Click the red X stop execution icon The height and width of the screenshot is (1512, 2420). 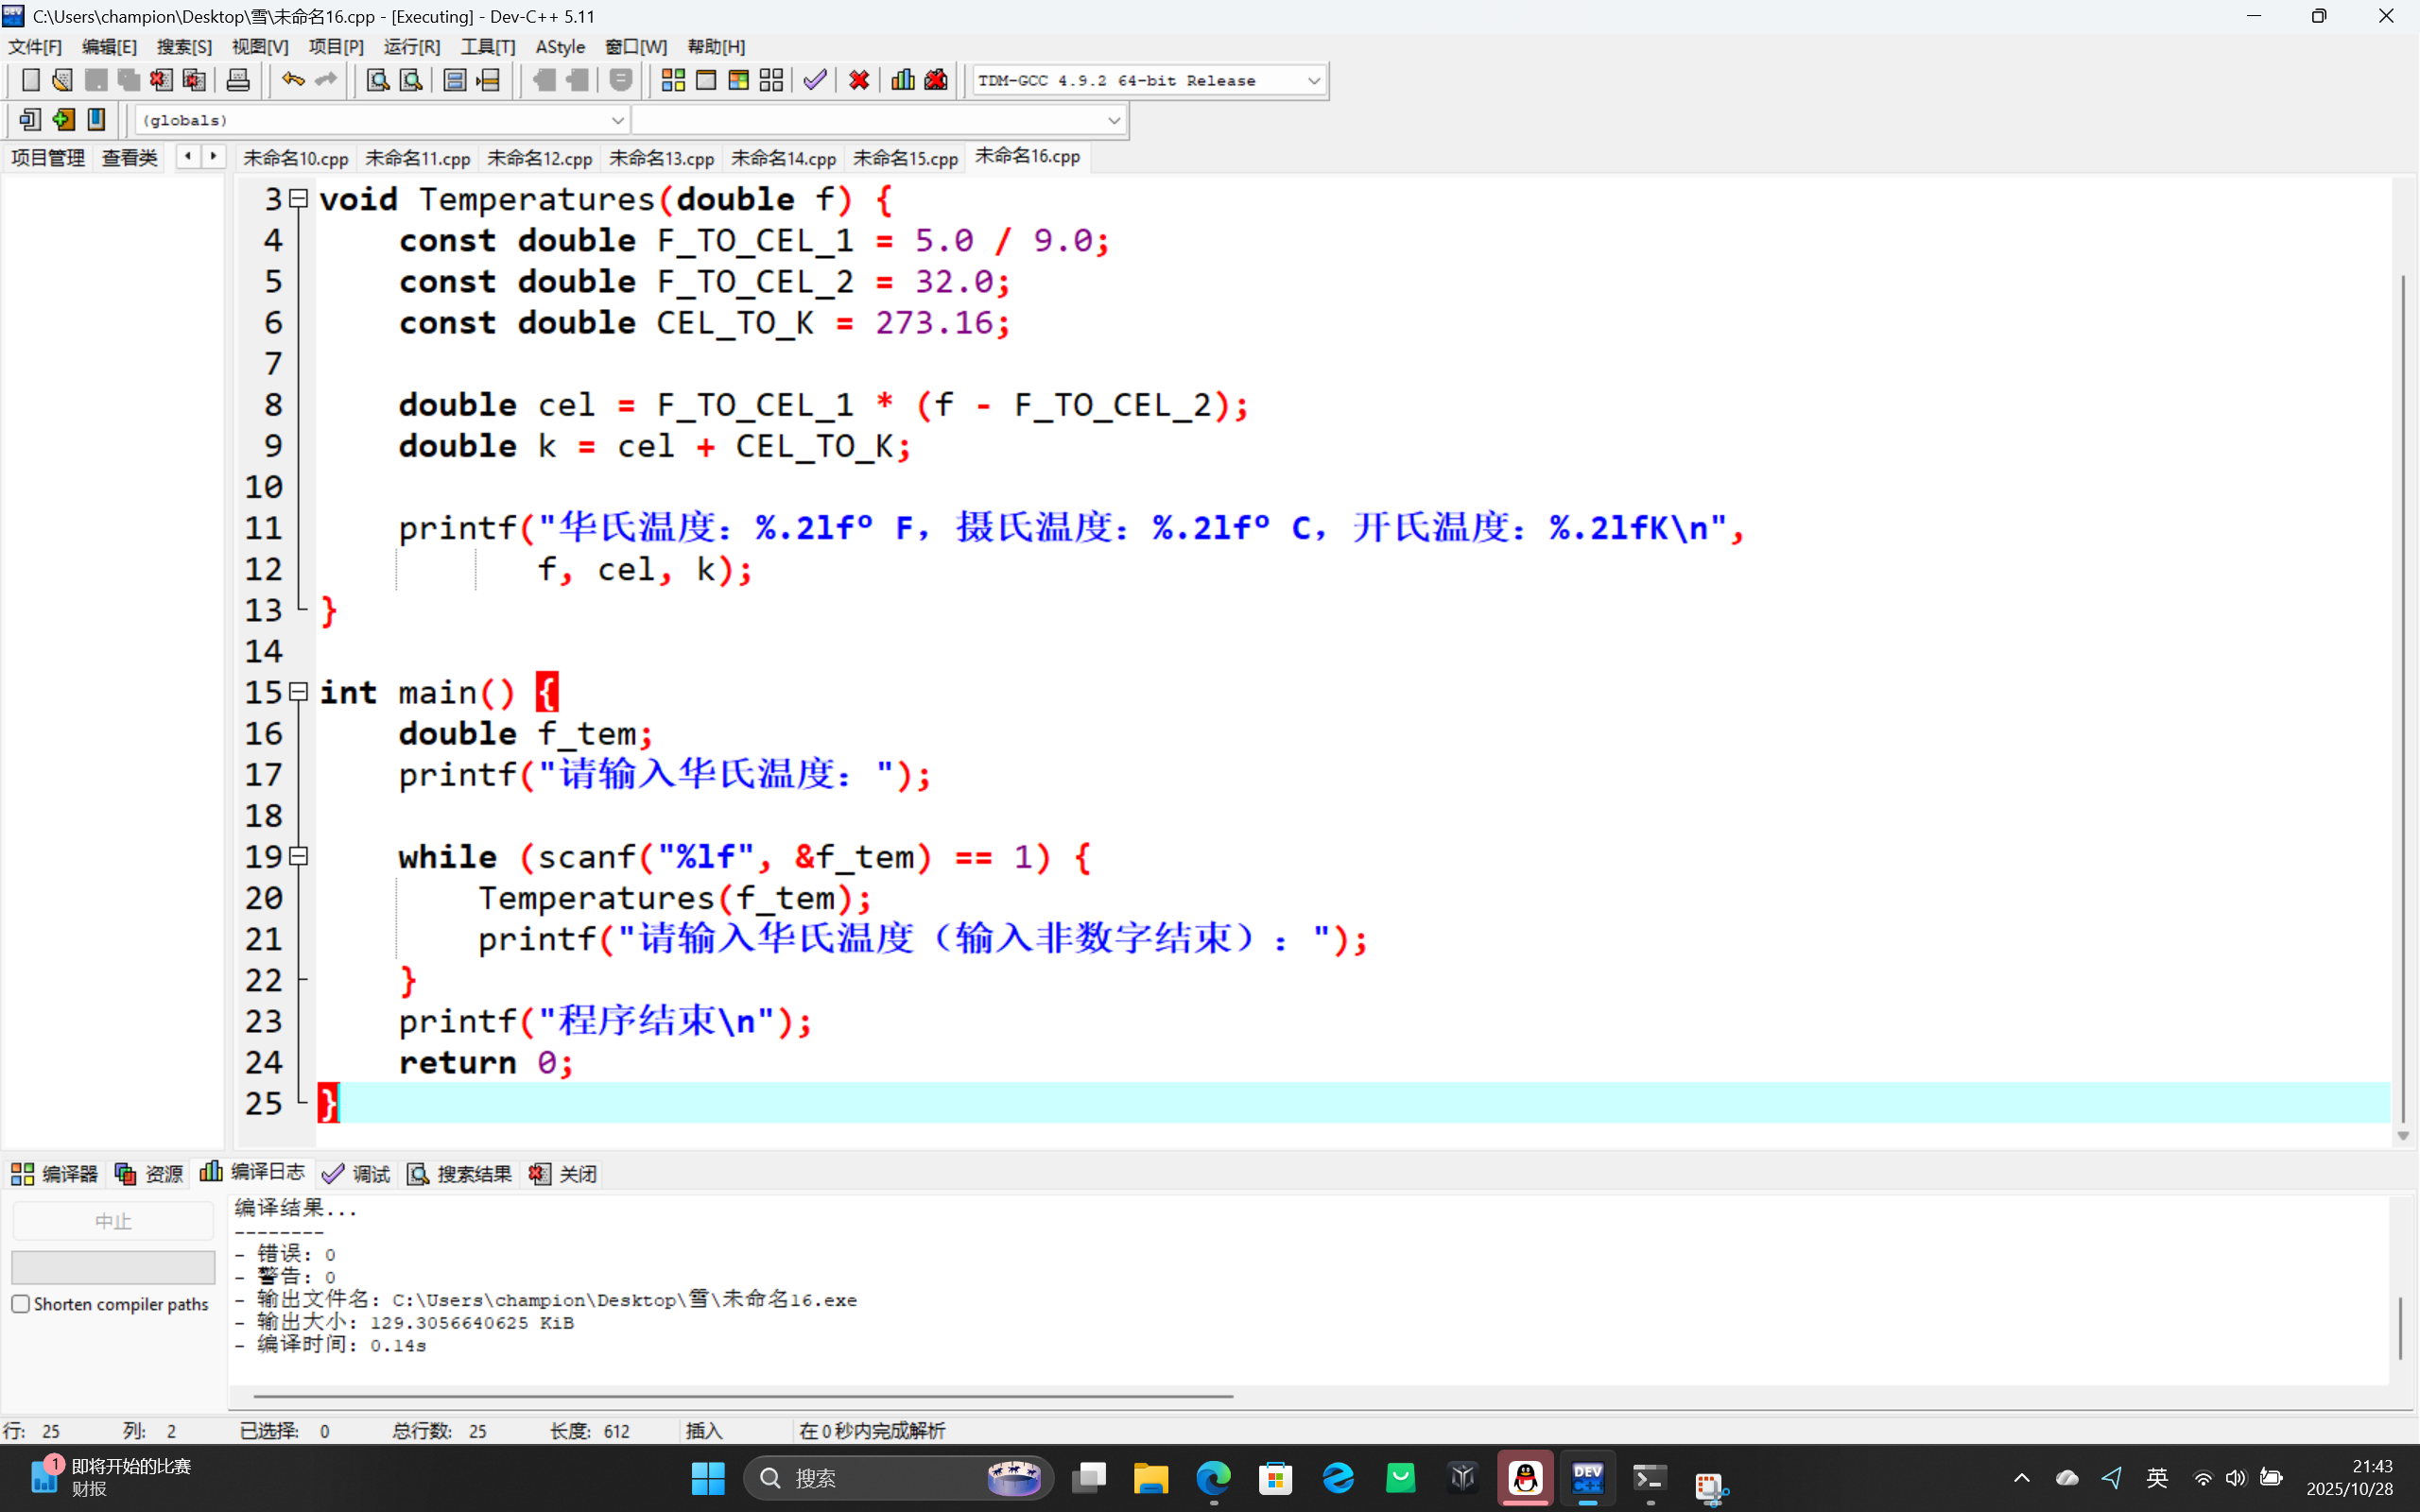point(859,80)
